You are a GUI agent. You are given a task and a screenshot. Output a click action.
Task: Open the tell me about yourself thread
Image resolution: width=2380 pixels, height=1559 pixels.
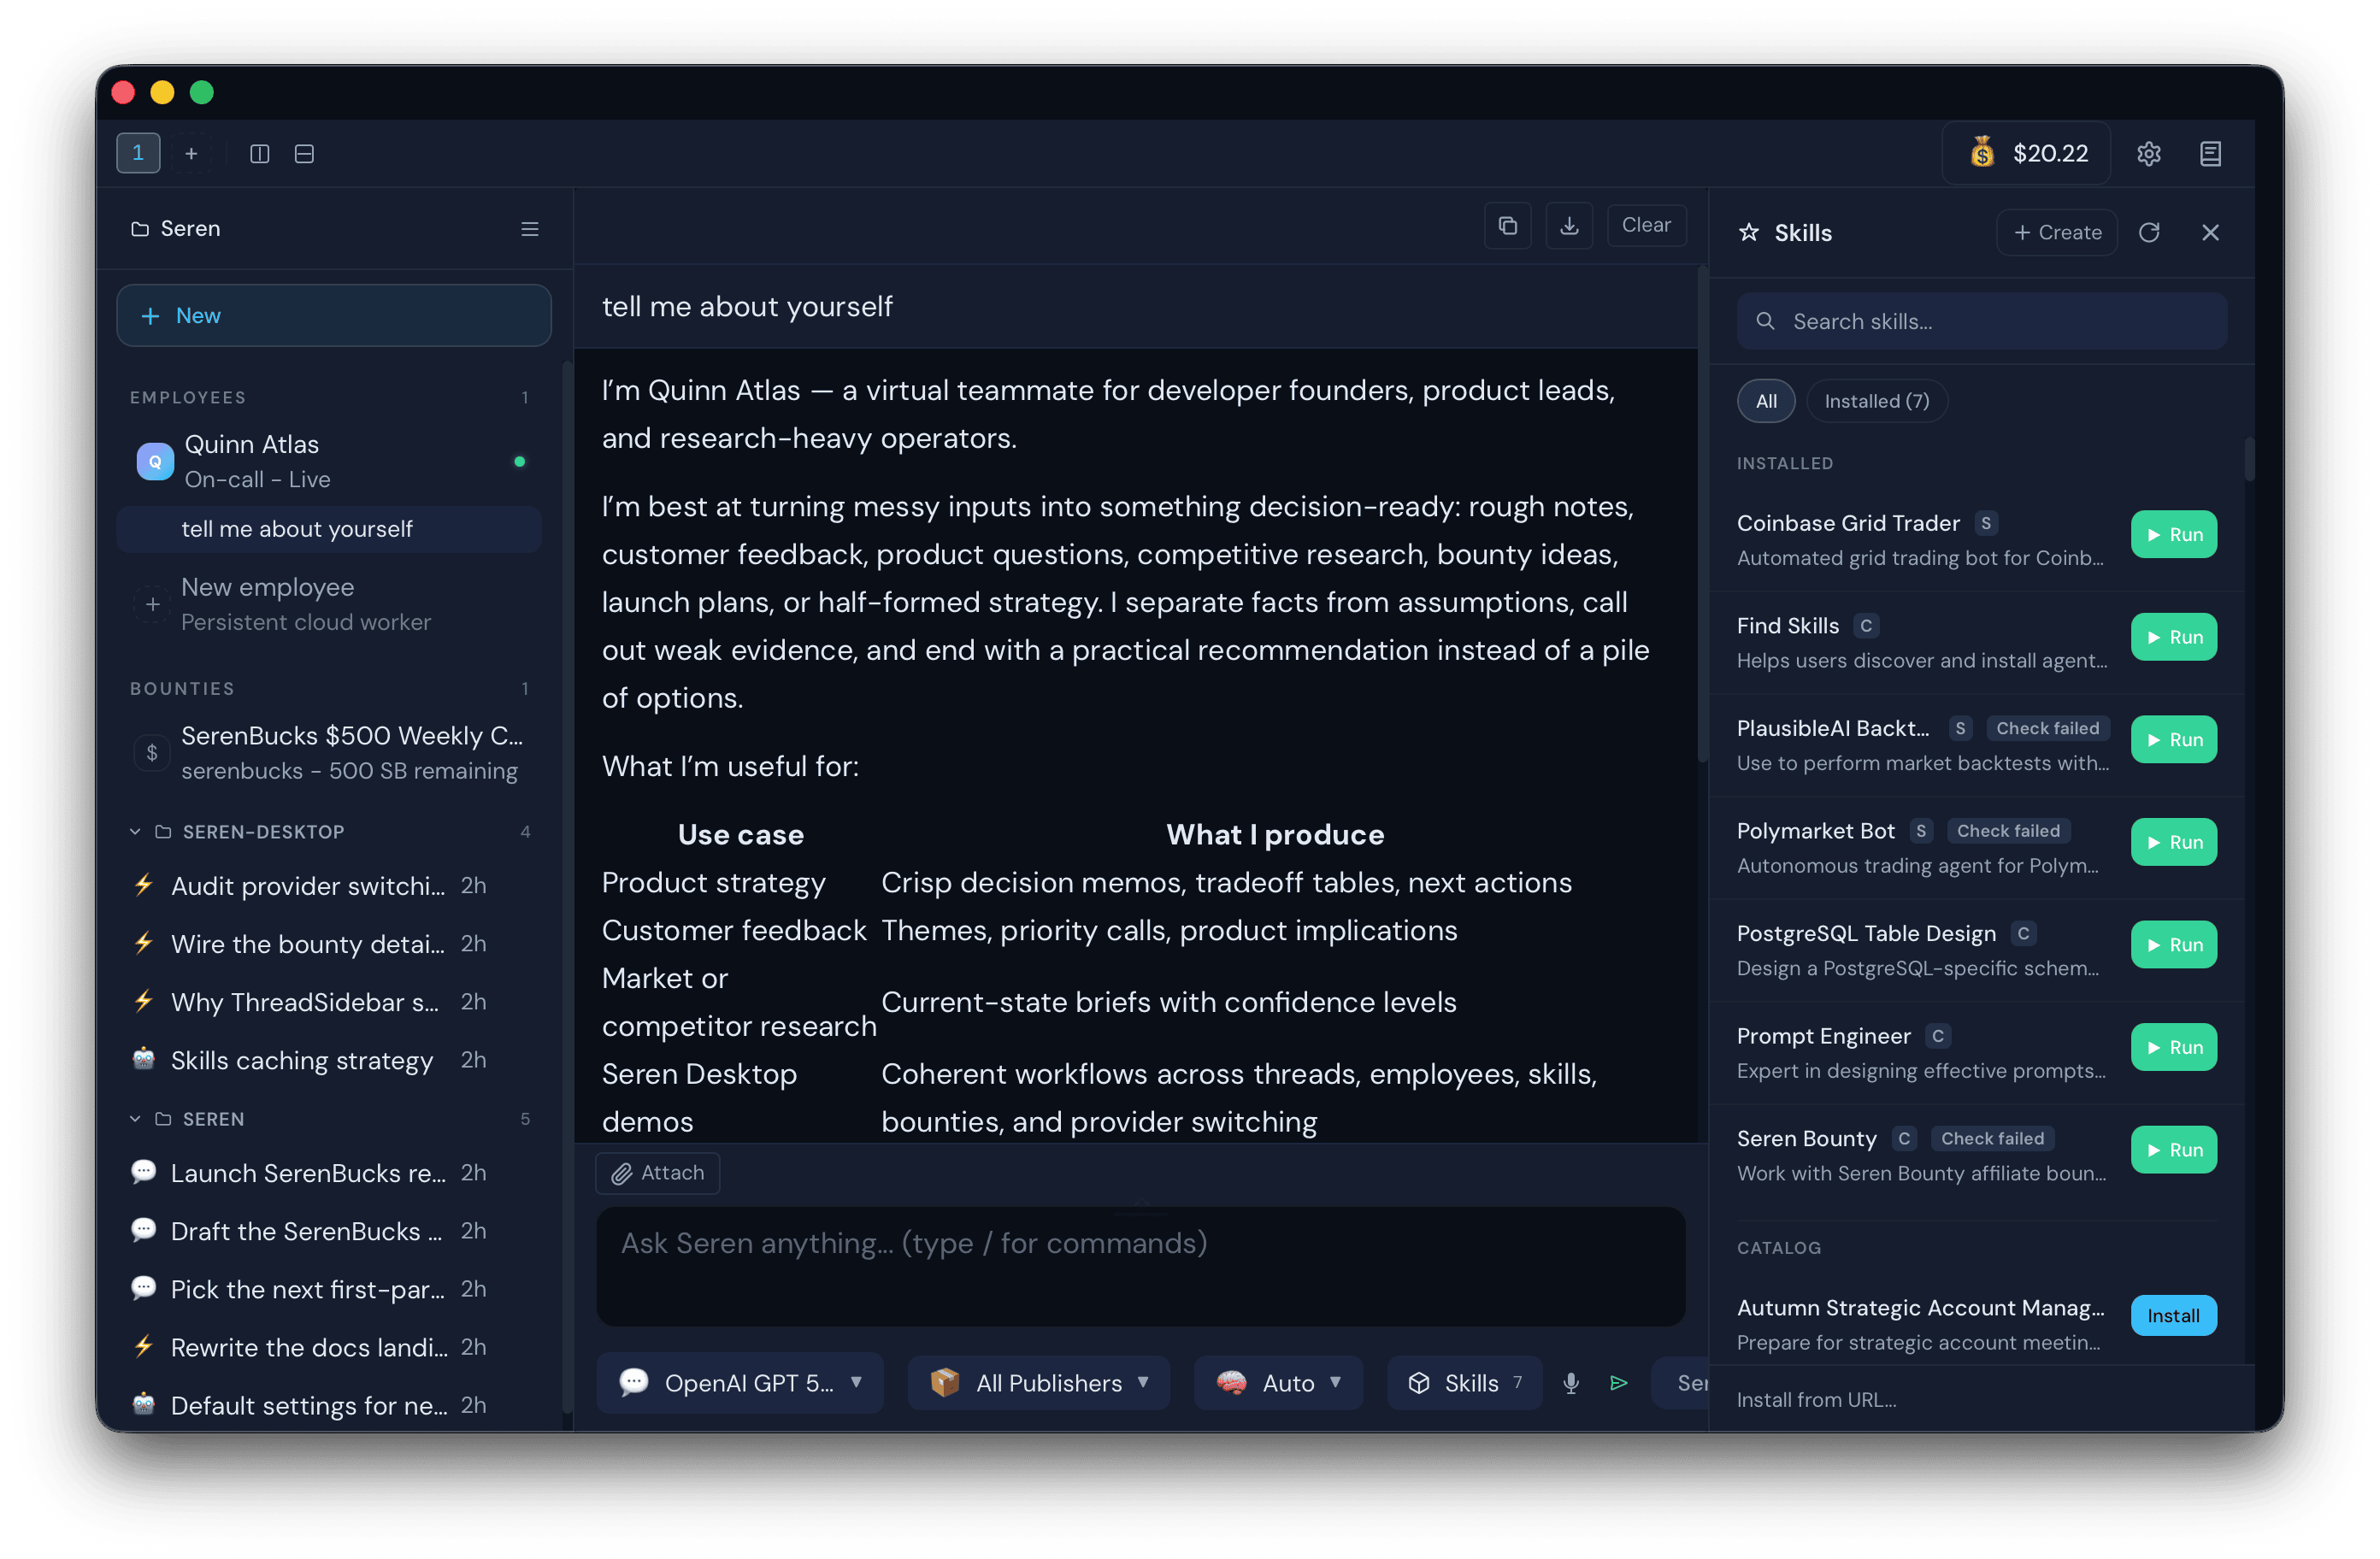pos(329,529)
